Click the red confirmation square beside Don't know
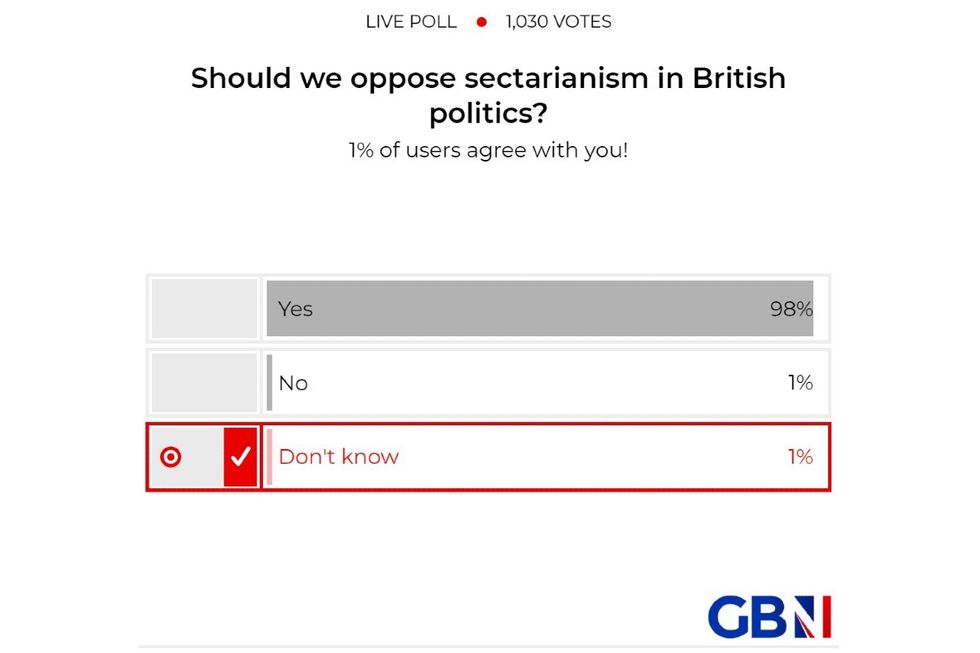The width and height of the screenshot is (980, 653). click(x=238, y=457)
